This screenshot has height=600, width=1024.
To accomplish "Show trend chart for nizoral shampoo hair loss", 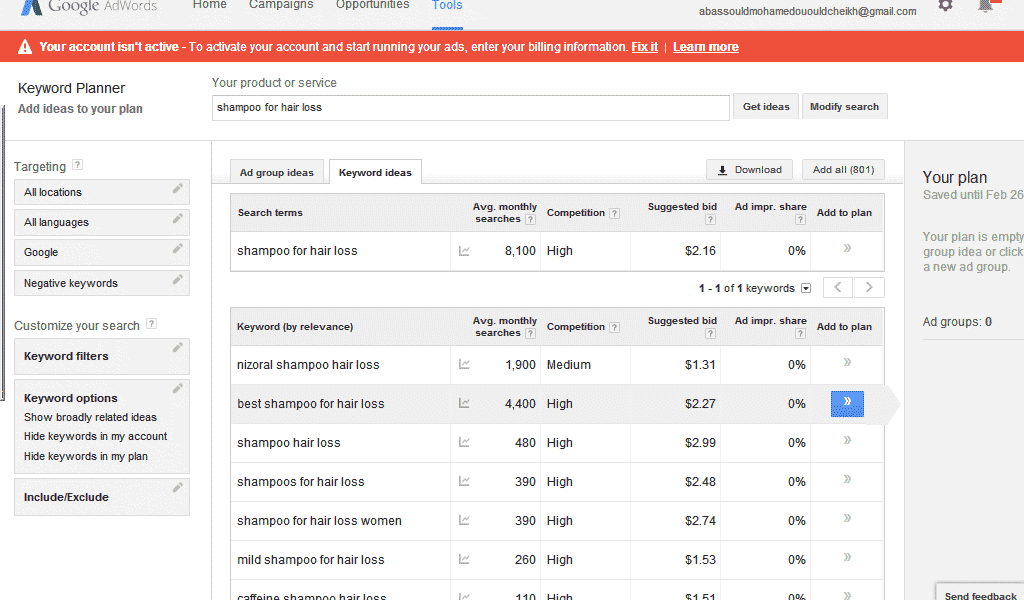I will pyautogui.click(x=464, y=364).
